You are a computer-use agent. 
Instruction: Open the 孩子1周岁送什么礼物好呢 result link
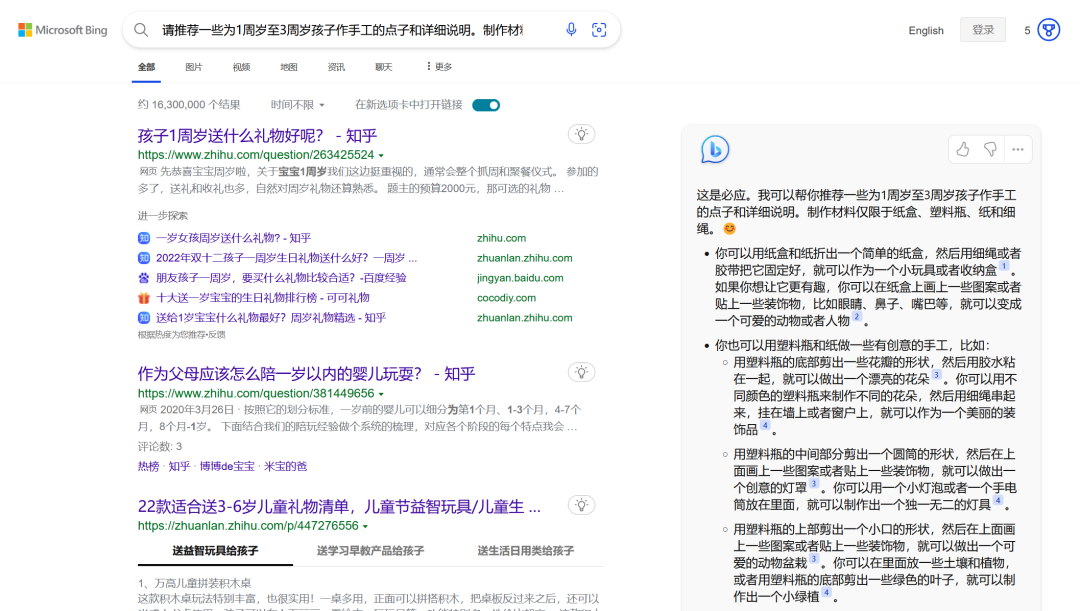[x=257, y=135]
